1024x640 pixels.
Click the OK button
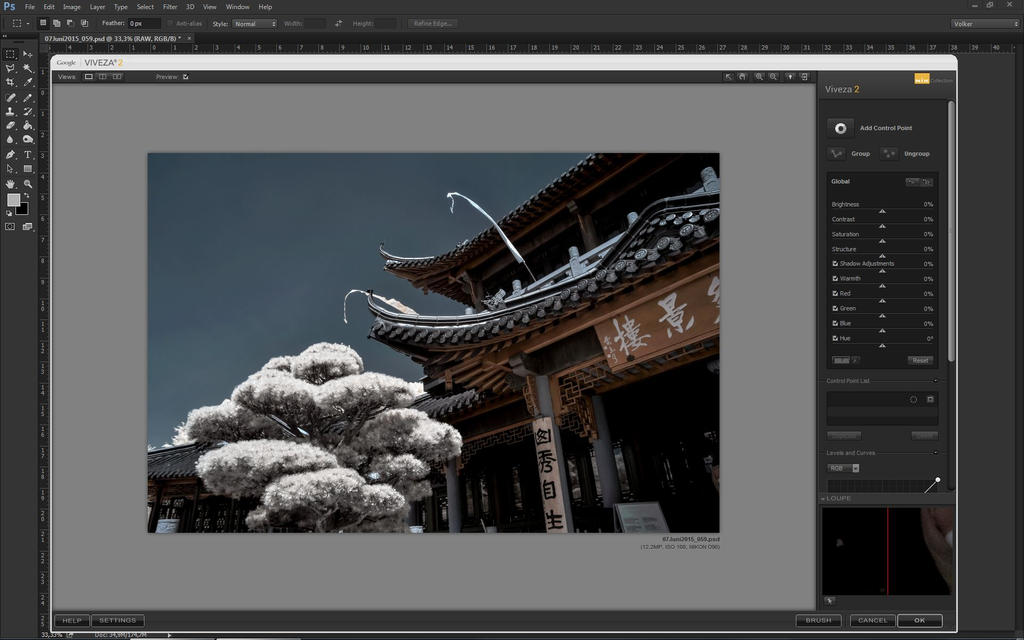coord(920,620)
